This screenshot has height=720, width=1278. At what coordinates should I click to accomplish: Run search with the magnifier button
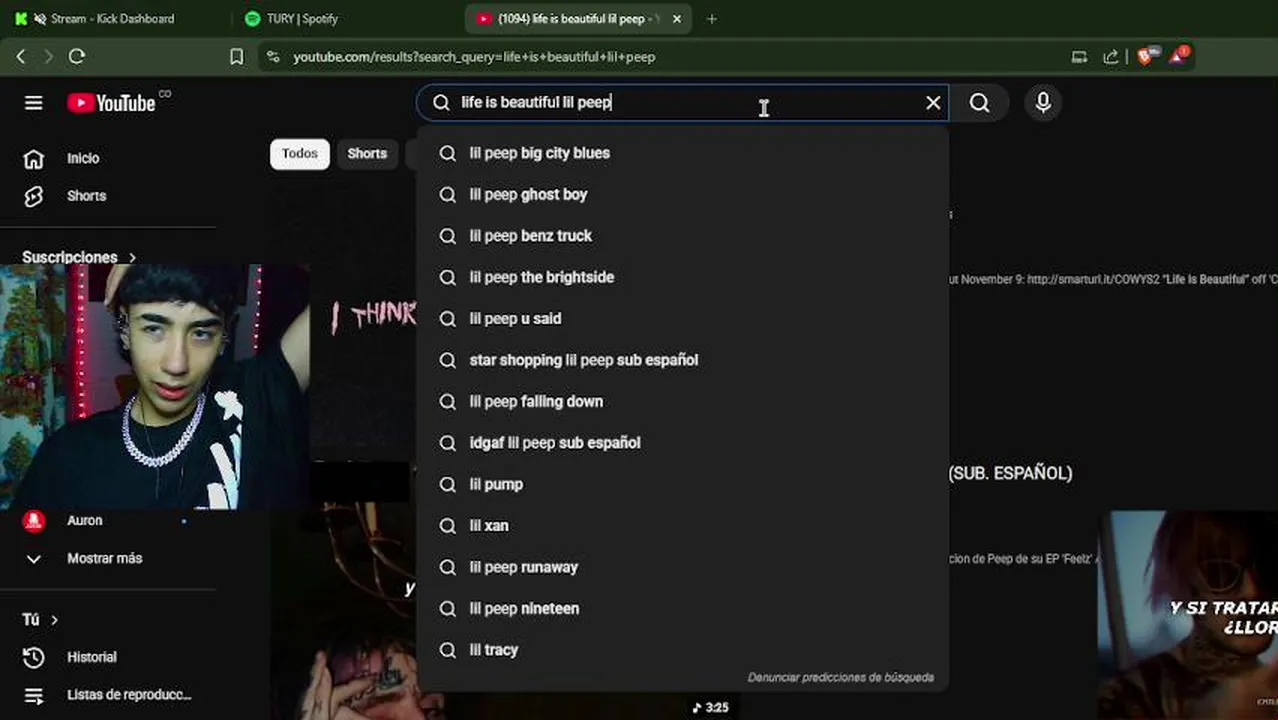(980, 103)
